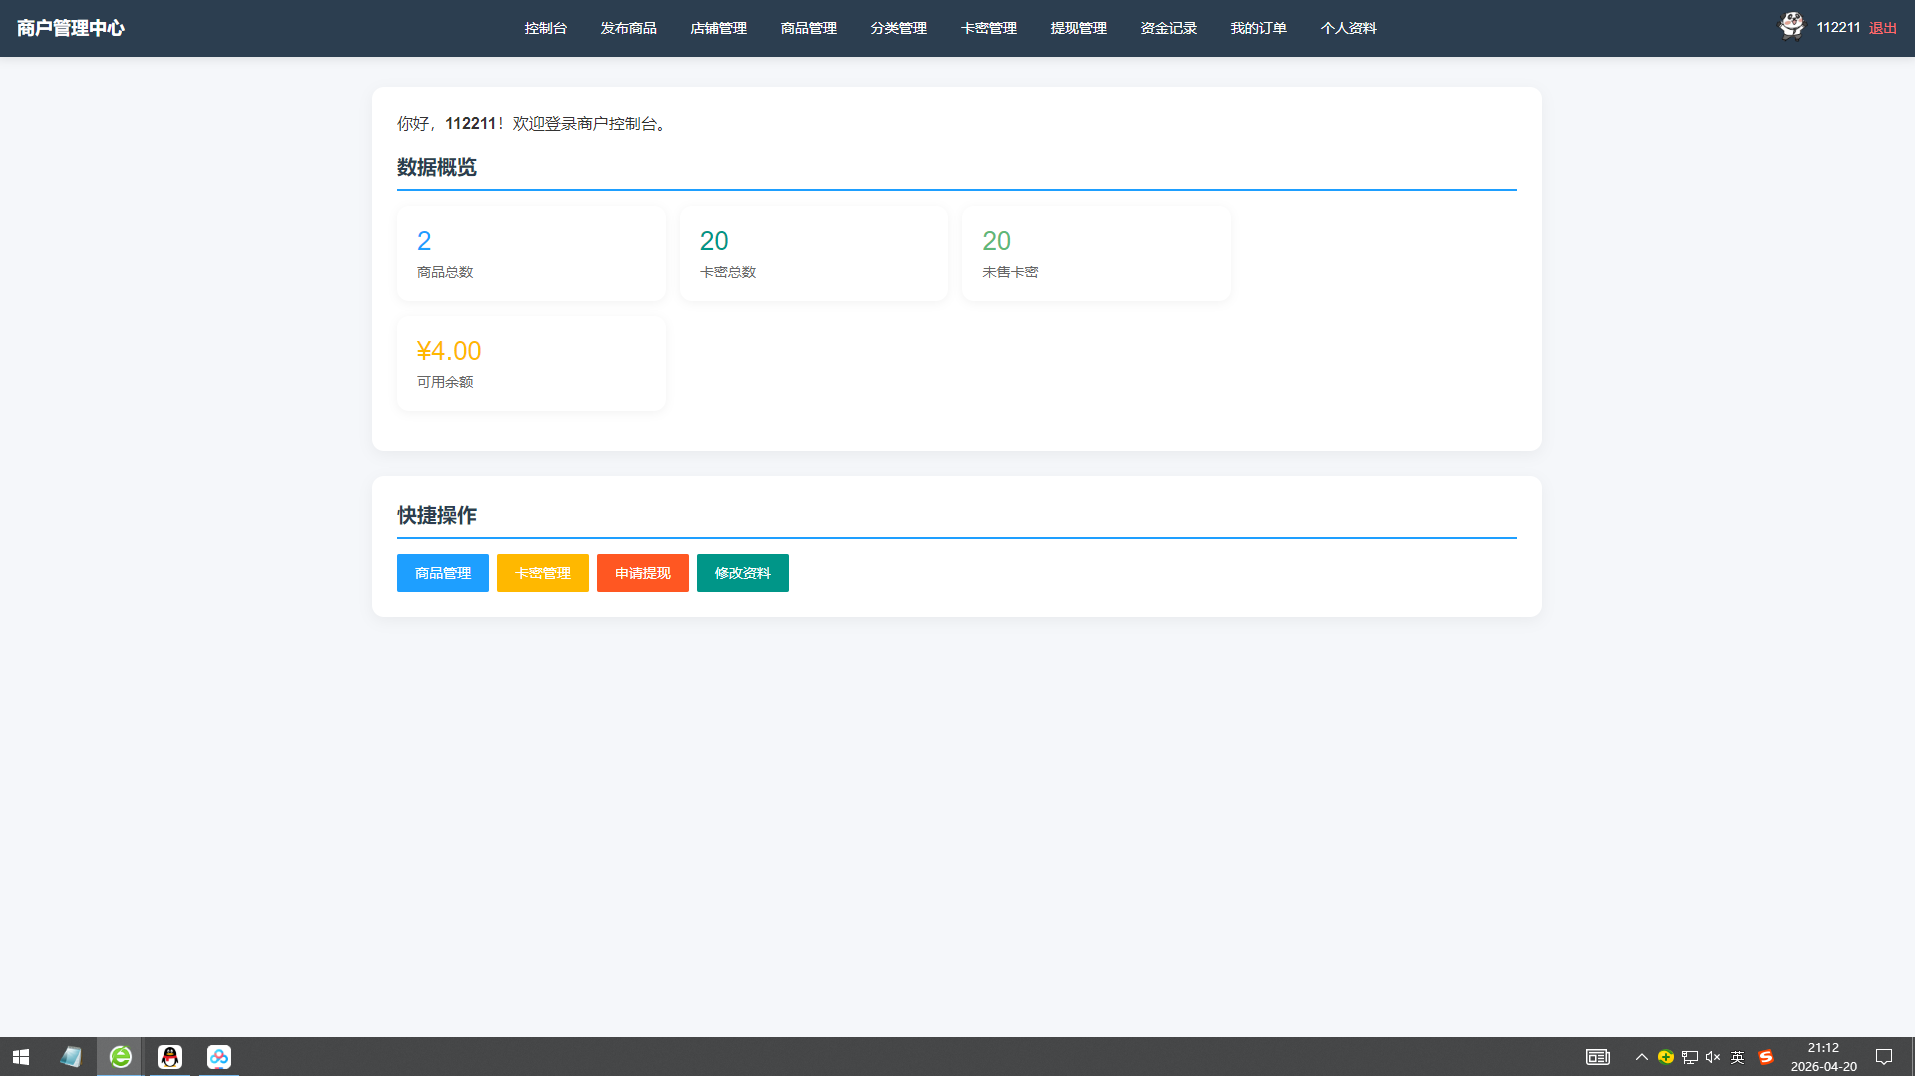Viewport: 1915px width, 1076px height.
Task: Open the 发布商品 menu item
Action: 628,28
